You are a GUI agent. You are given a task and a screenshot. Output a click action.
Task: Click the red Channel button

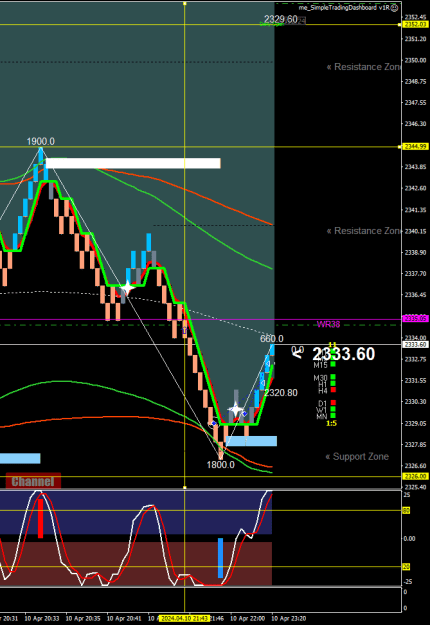click(33, 481)
